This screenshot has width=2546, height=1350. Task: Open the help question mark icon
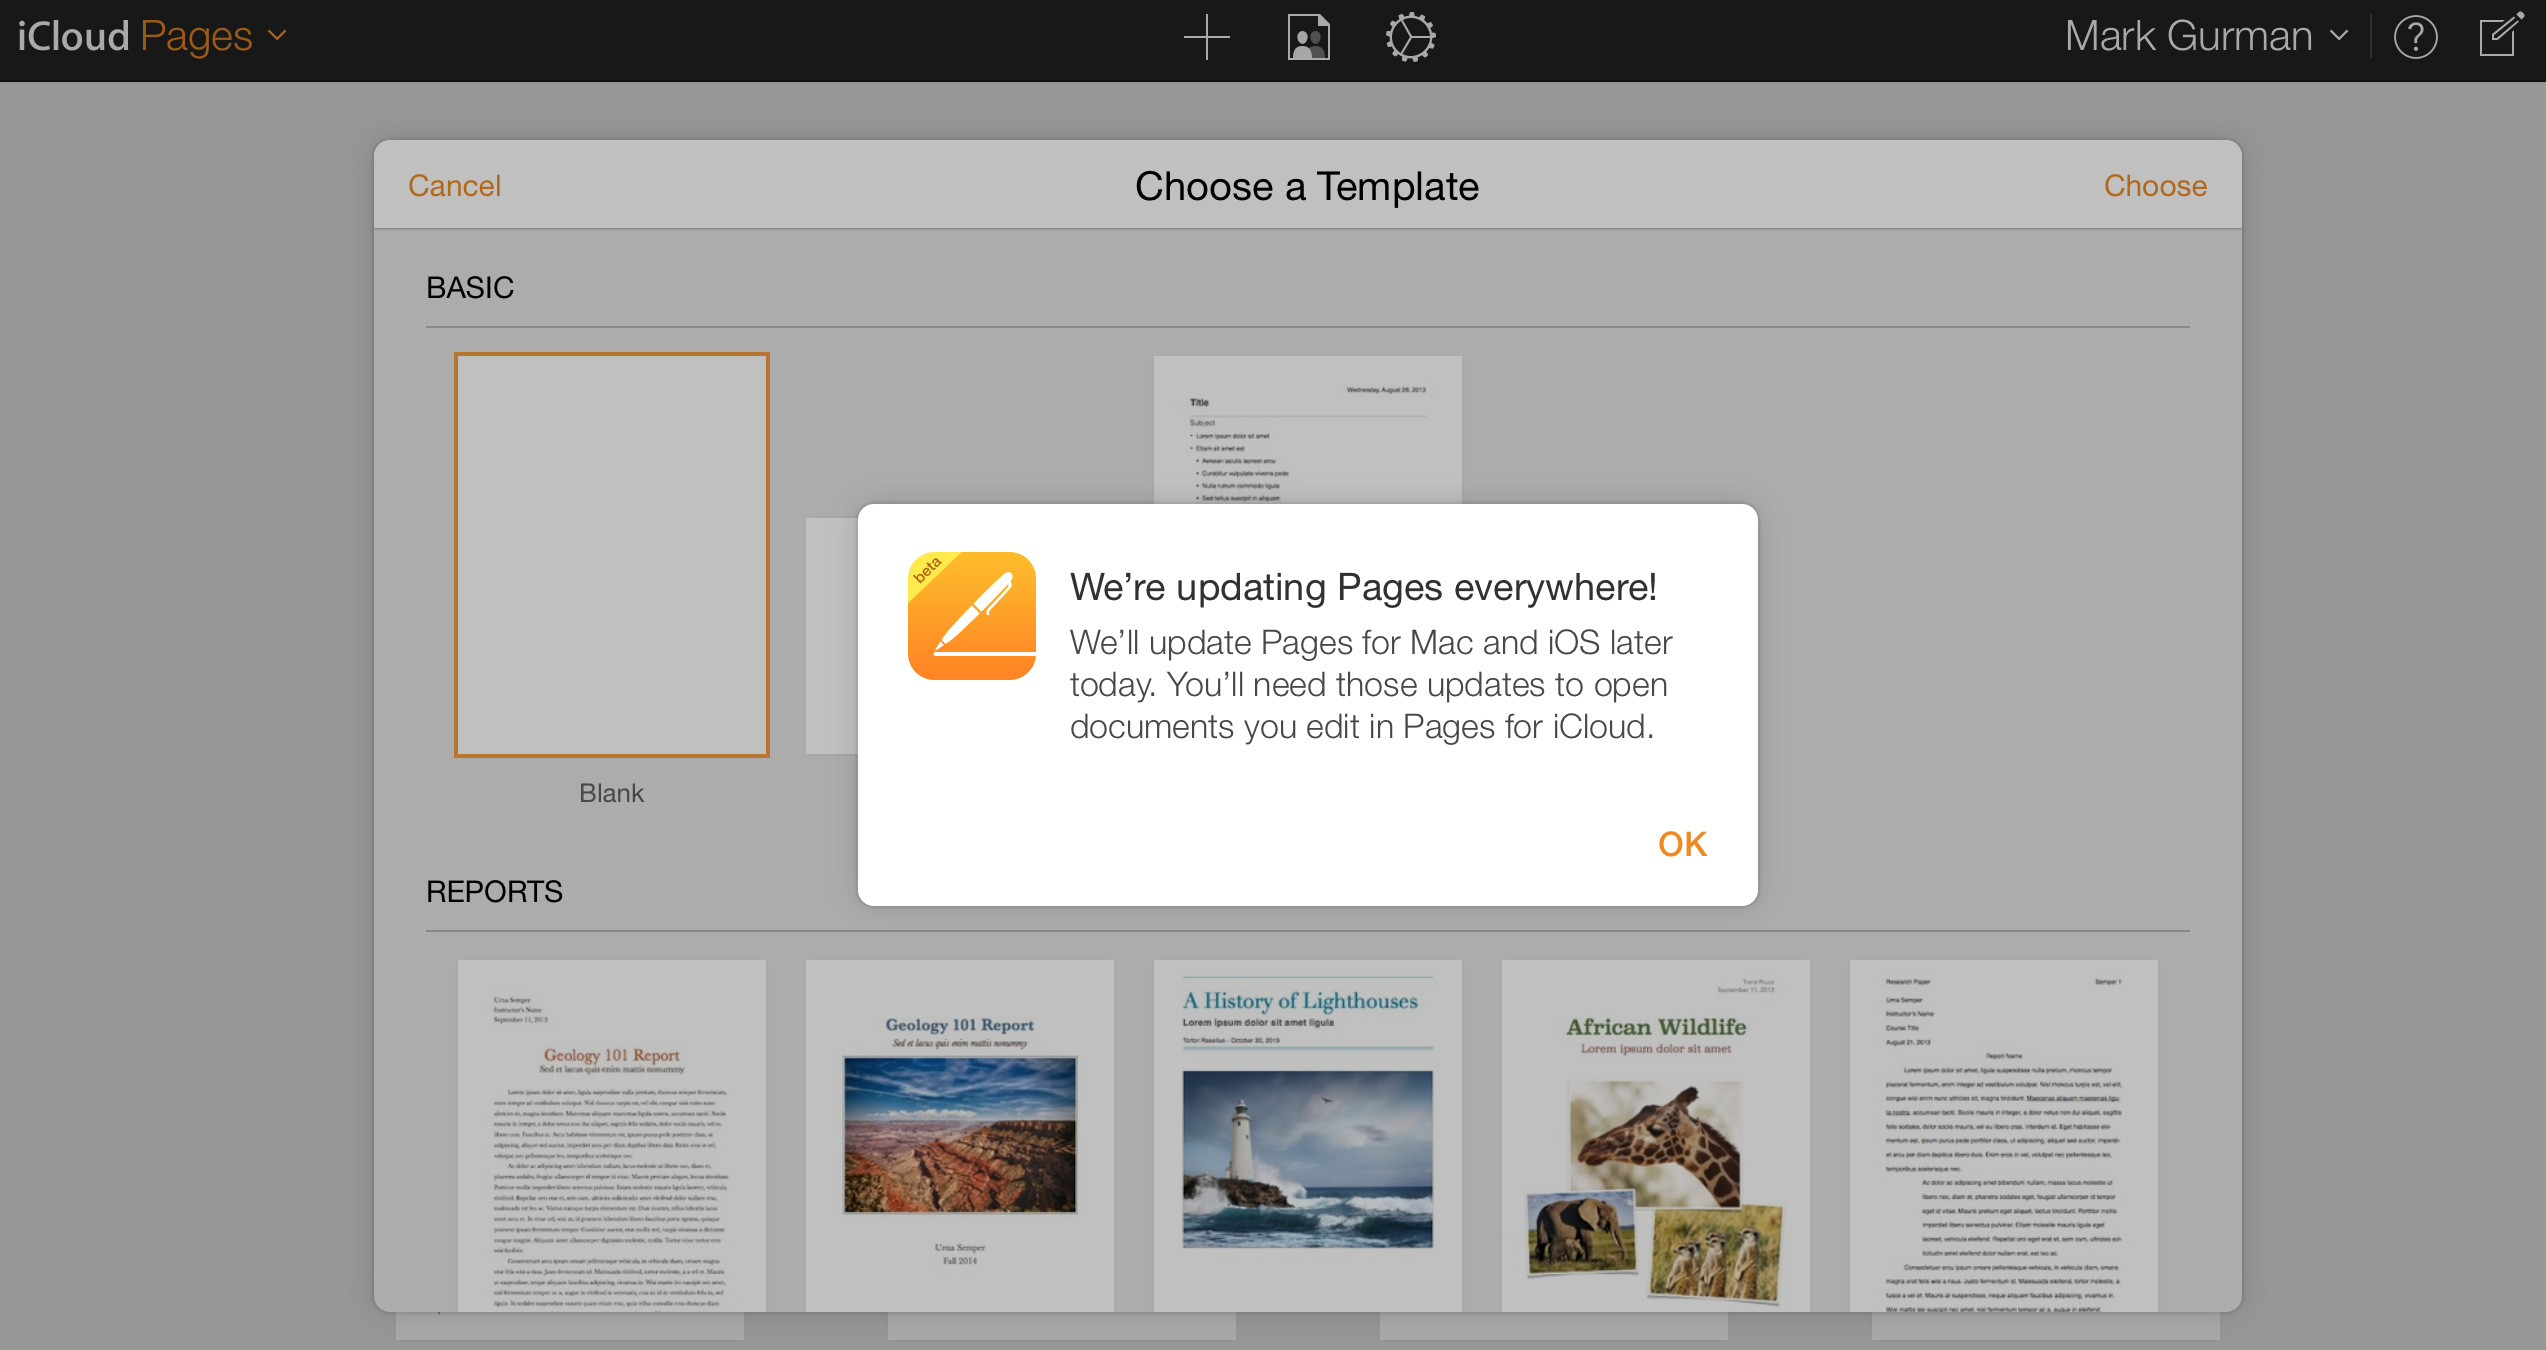[x=2415, y=37]
